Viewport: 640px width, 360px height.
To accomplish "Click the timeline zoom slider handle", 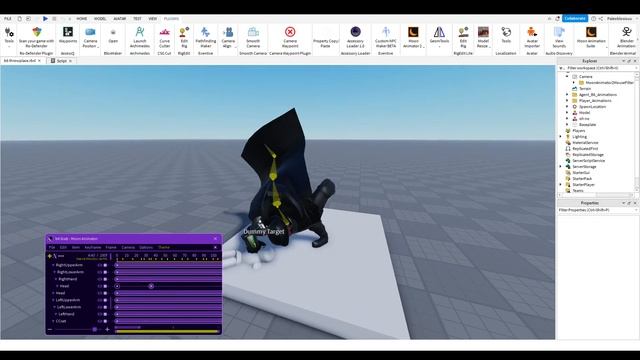I will click(95, 329).
